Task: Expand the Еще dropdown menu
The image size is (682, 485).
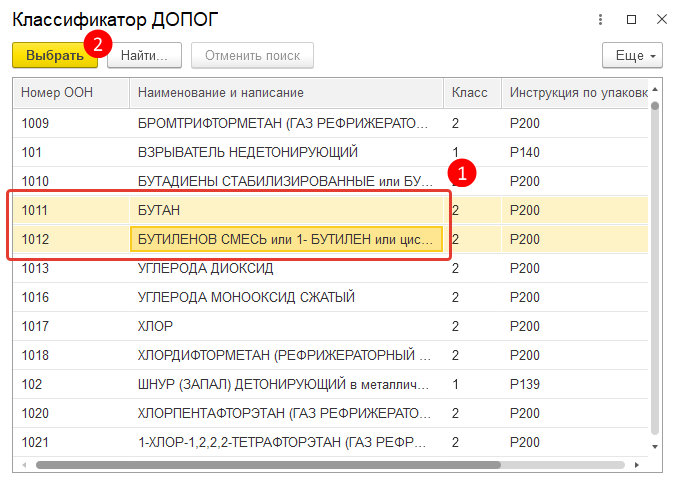Action: click(x=632, y=55)
